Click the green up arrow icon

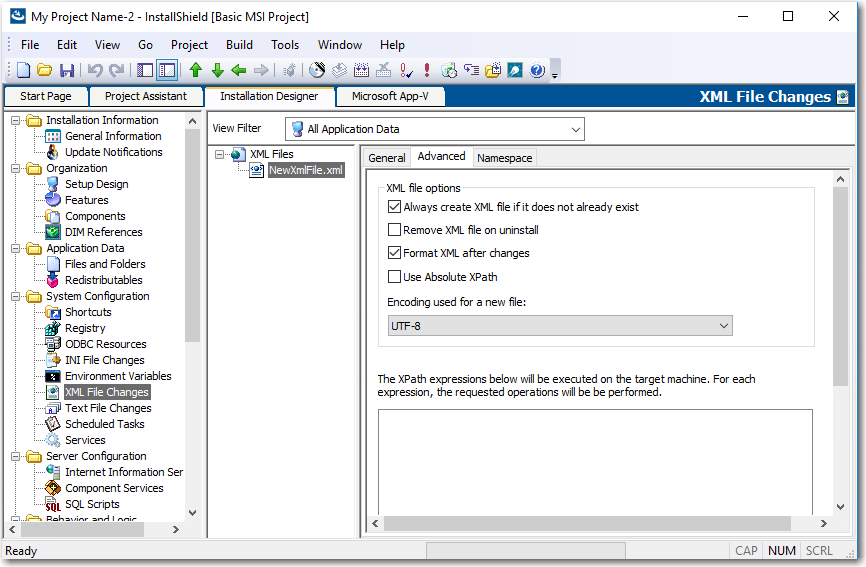coord(195,70)
